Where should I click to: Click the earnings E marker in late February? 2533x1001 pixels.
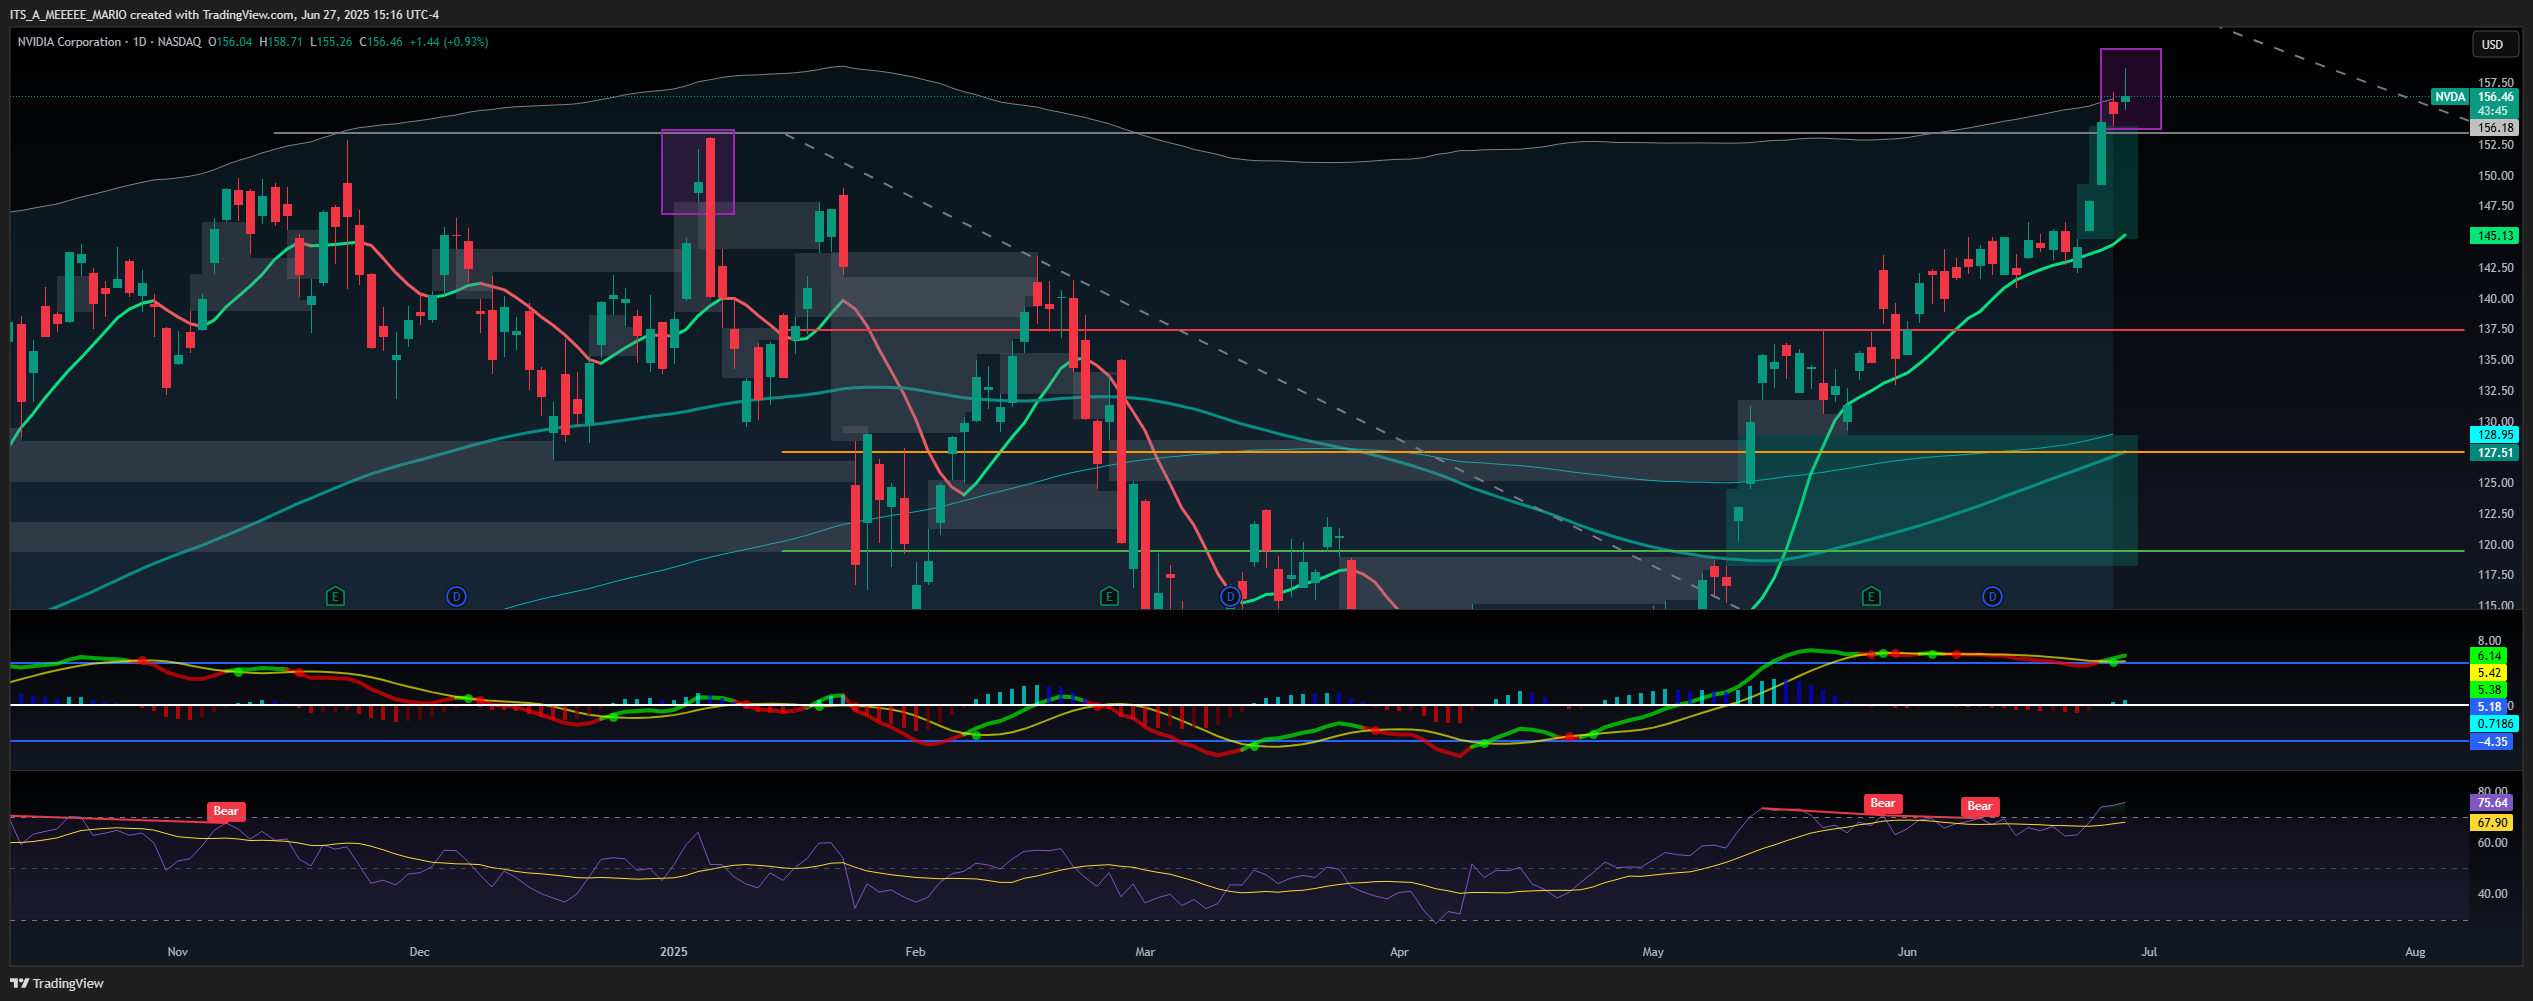pyautogui.click(x=1108, y=597)
